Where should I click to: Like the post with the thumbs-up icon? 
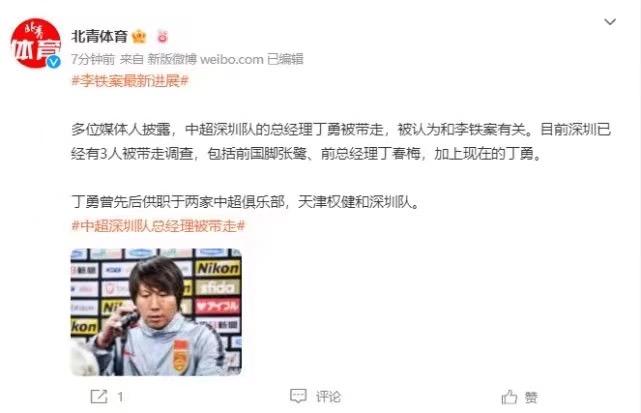pyautogui.click(x=509, y=397)
